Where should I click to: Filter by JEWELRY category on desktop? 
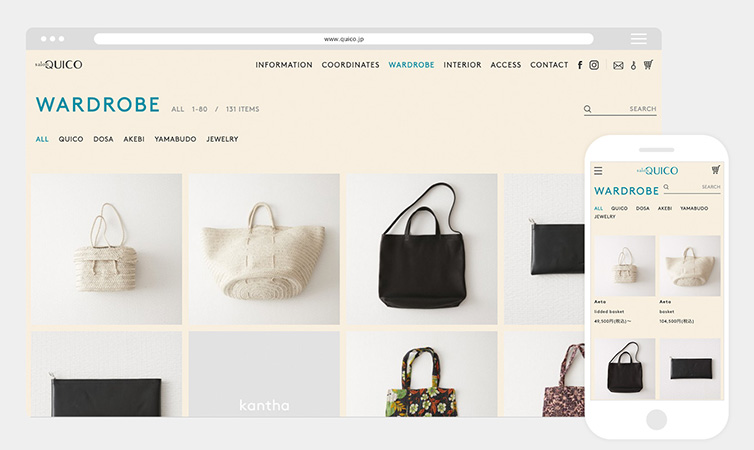[222, 139]
